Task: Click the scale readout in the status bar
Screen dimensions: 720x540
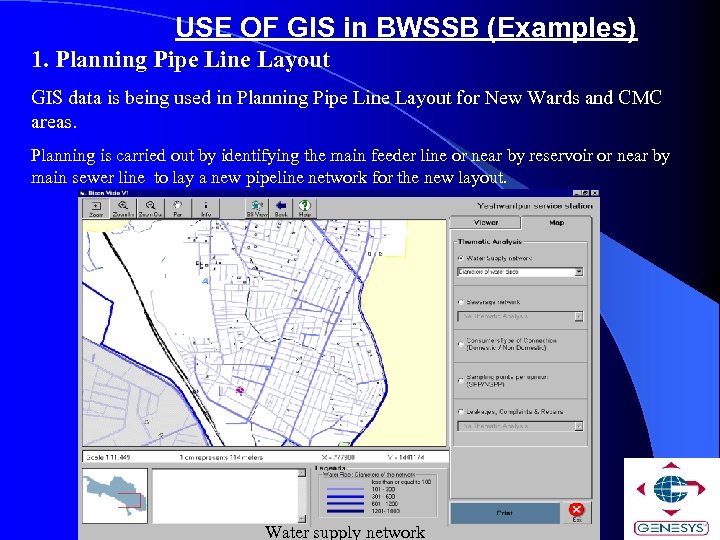Action: [x=108, y=457]
